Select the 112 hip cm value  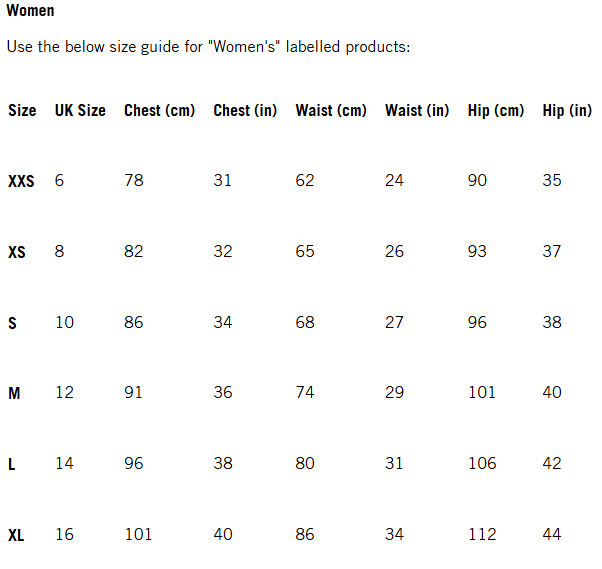(x=482, y=535)
